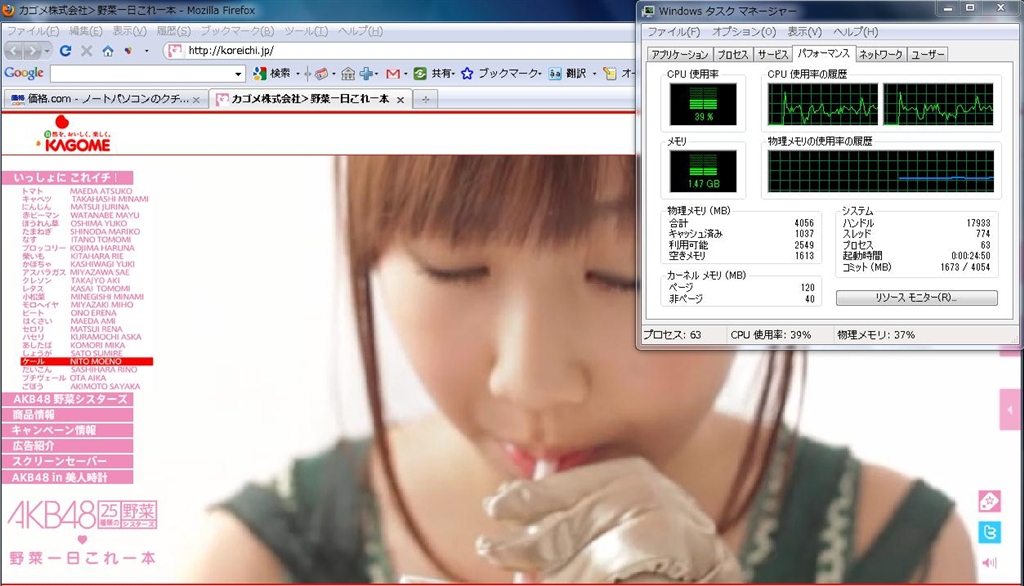Open Task Manager オプション(O) menu
1024x586 pixels.
(x=744, y=31)
